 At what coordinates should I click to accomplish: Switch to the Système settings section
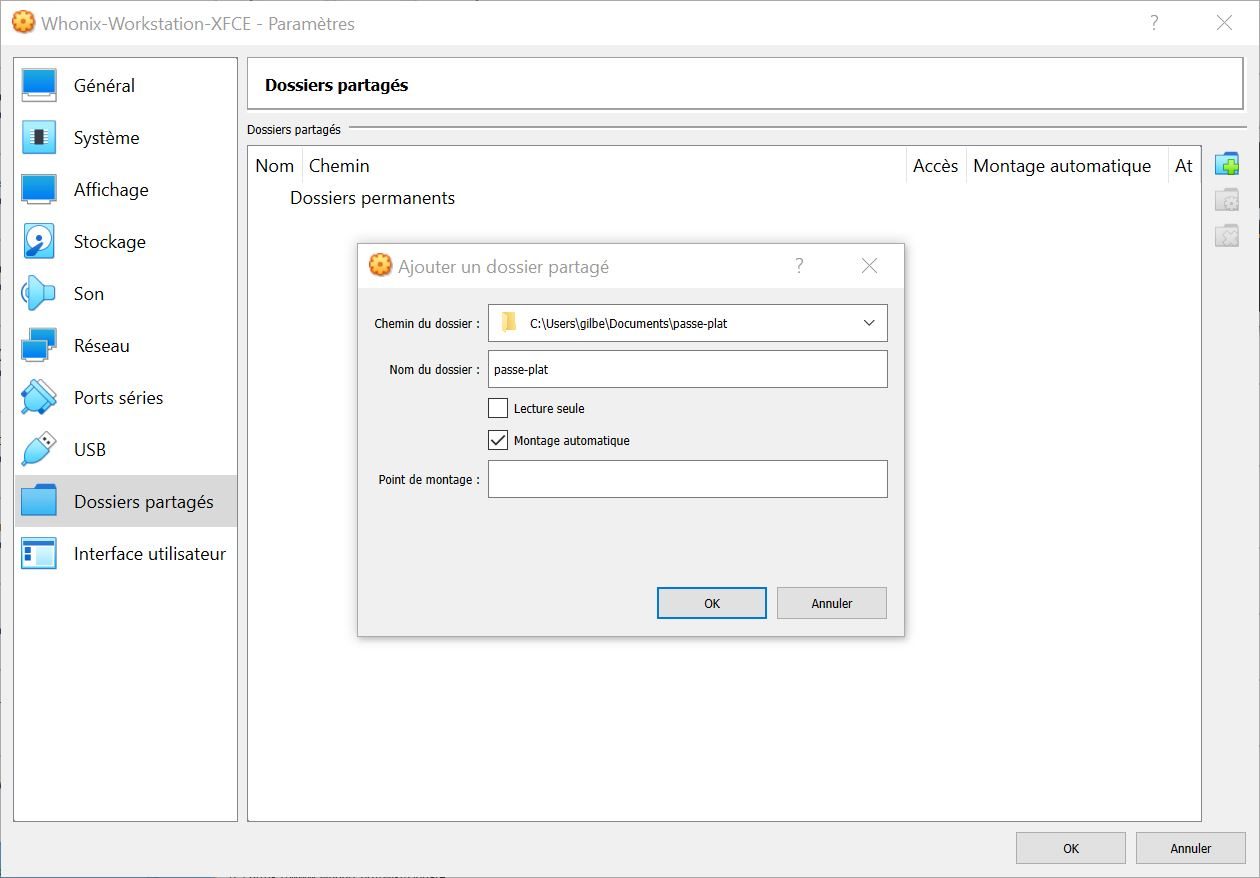pyautogui.click(x=126, y=138)
